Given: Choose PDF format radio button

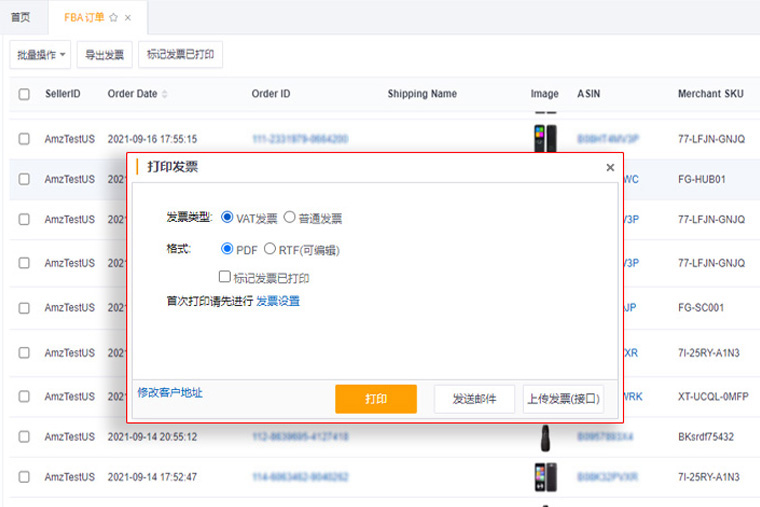Looking at the screenshot, I should tap(227, 249).
